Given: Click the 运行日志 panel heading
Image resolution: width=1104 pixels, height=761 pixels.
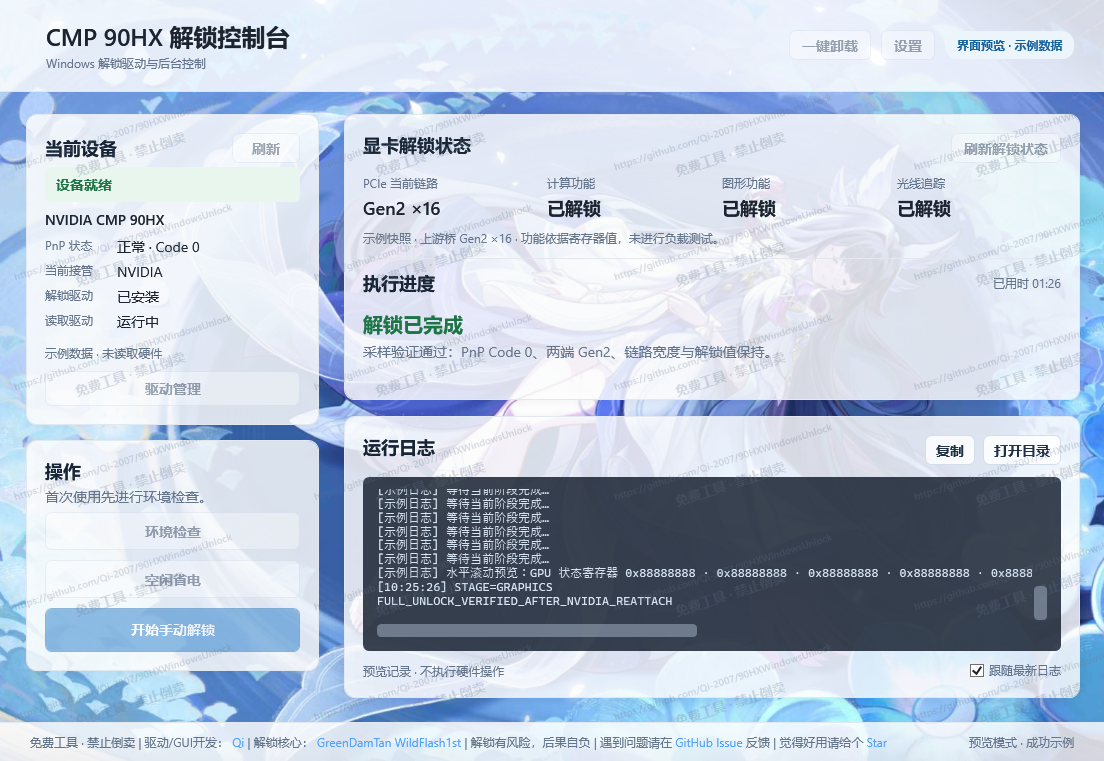Looking at the screenshot, I should point(399,448).
